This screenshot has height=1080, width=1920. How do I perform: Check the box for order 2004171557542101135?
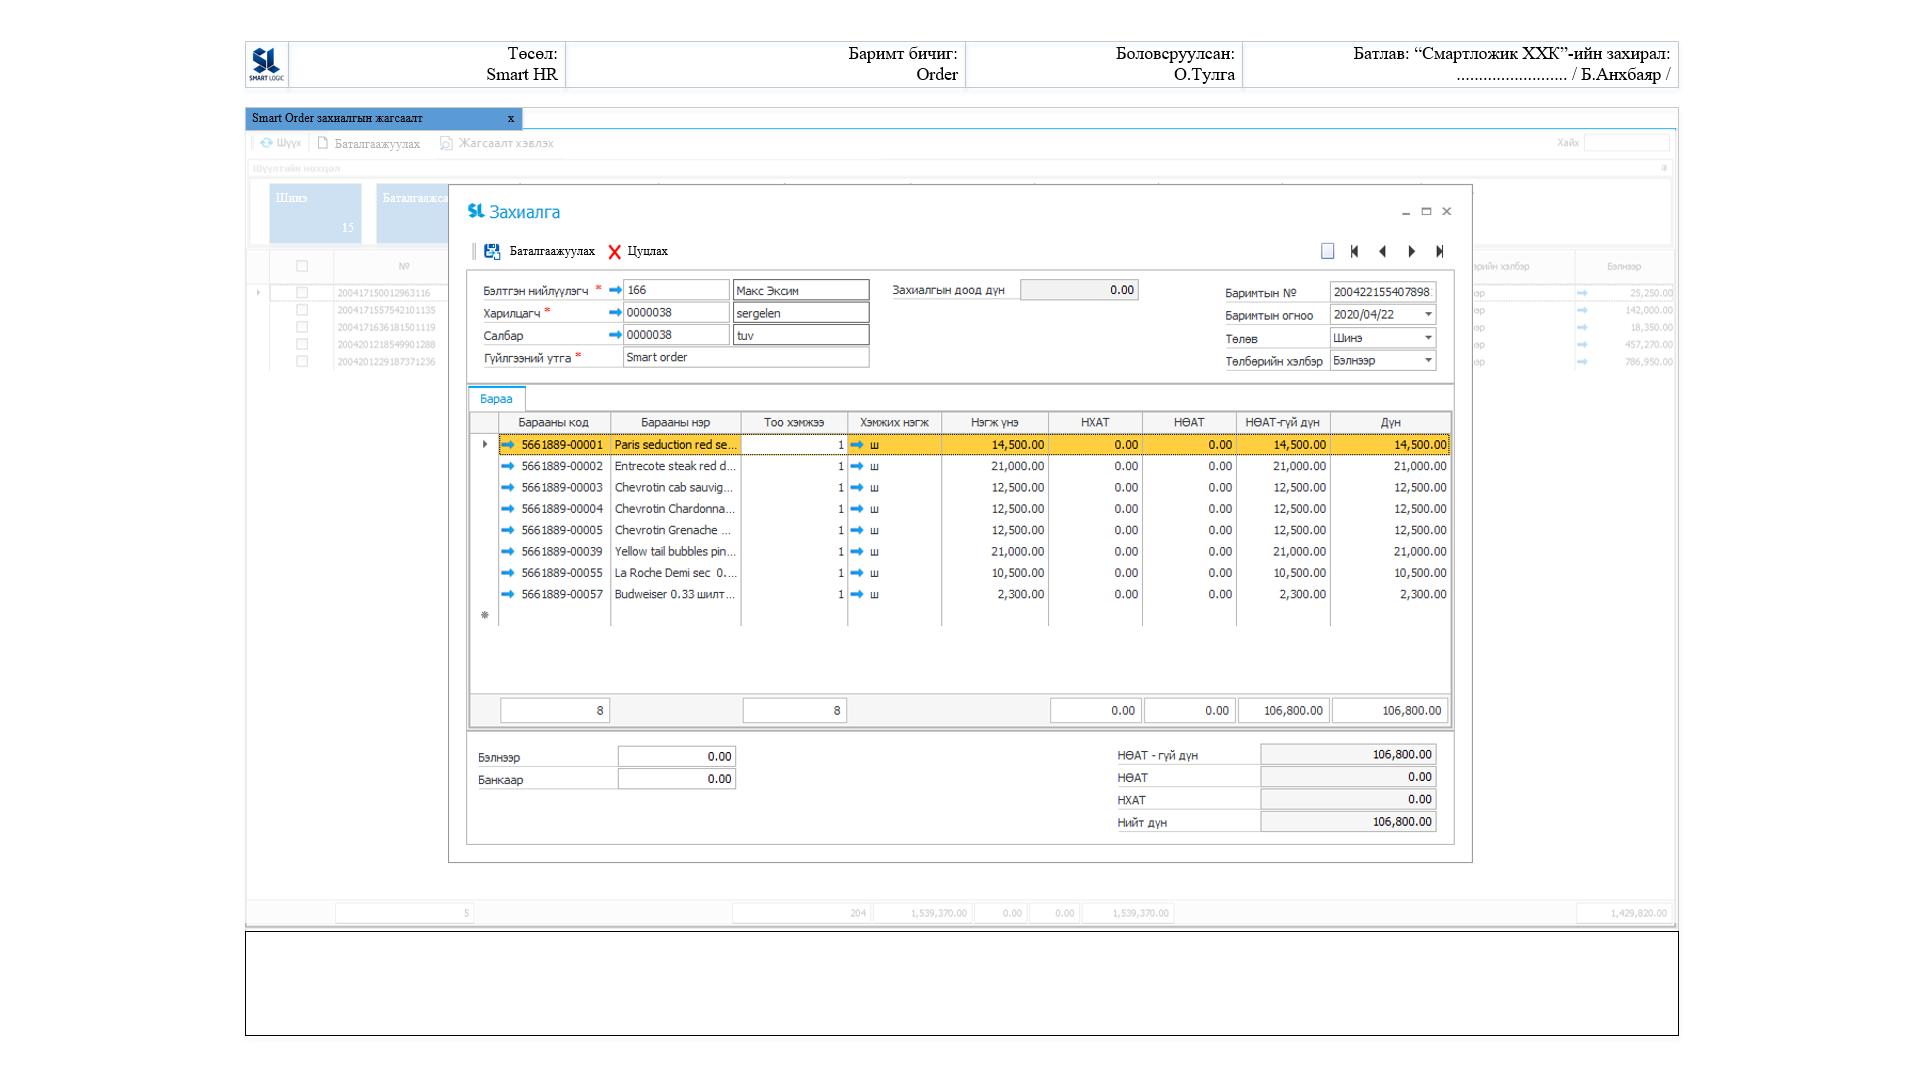click(x=302, y=310)
